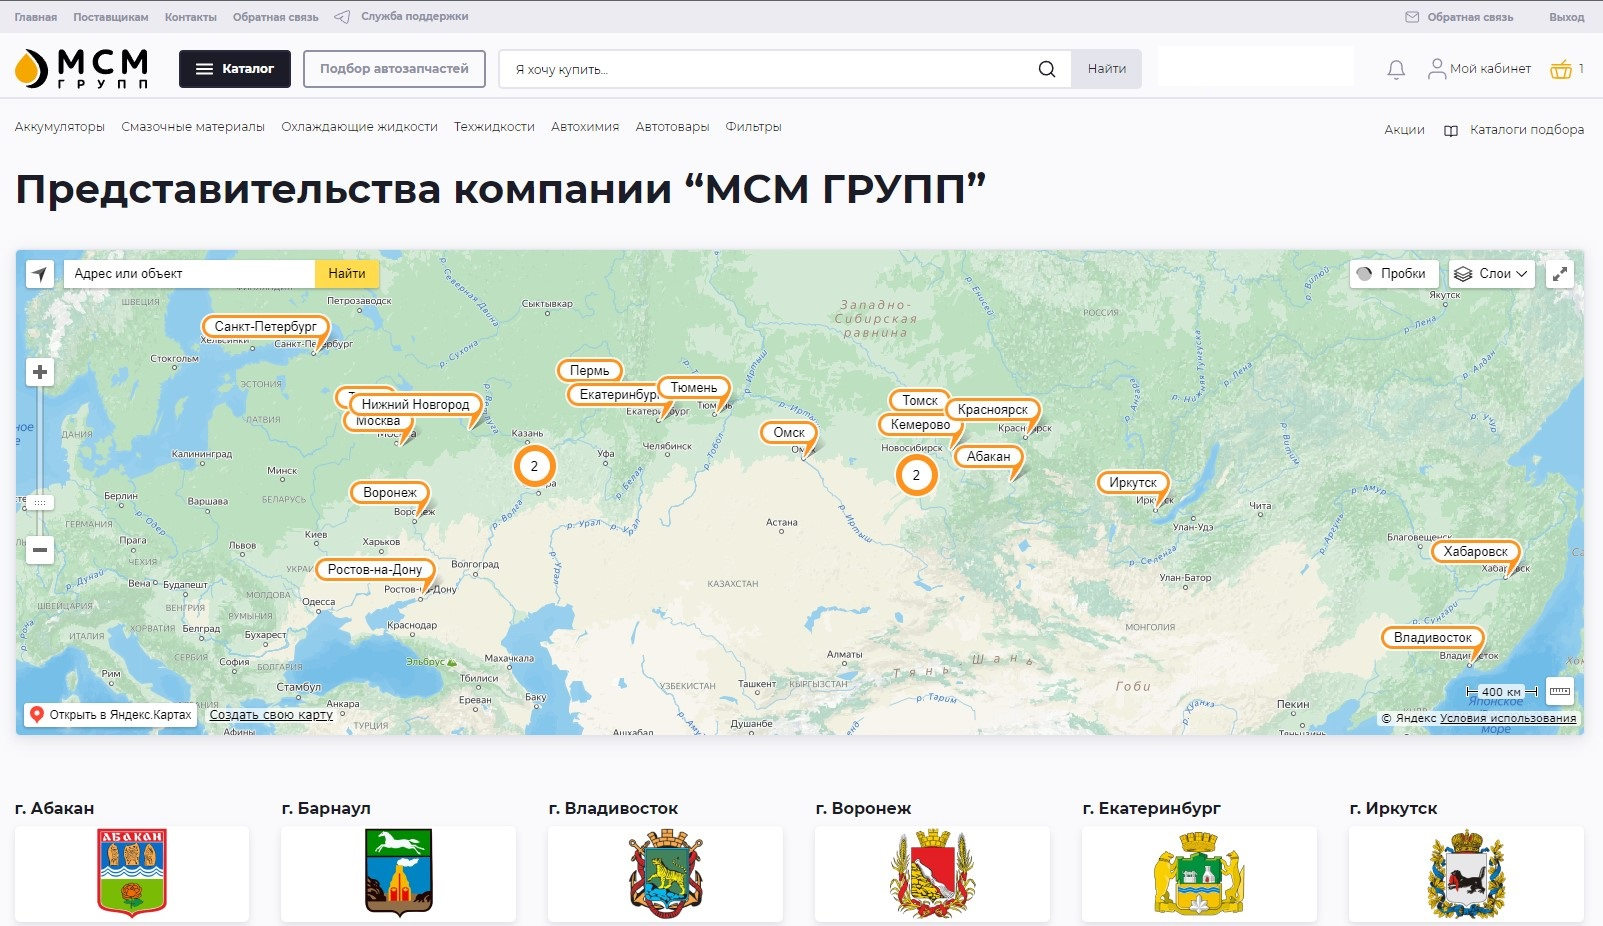This screenshot has width=1603, height=926.
Task: Open Мой кабинет account link
Action: pyautogui.click(x=1480, y=69)
